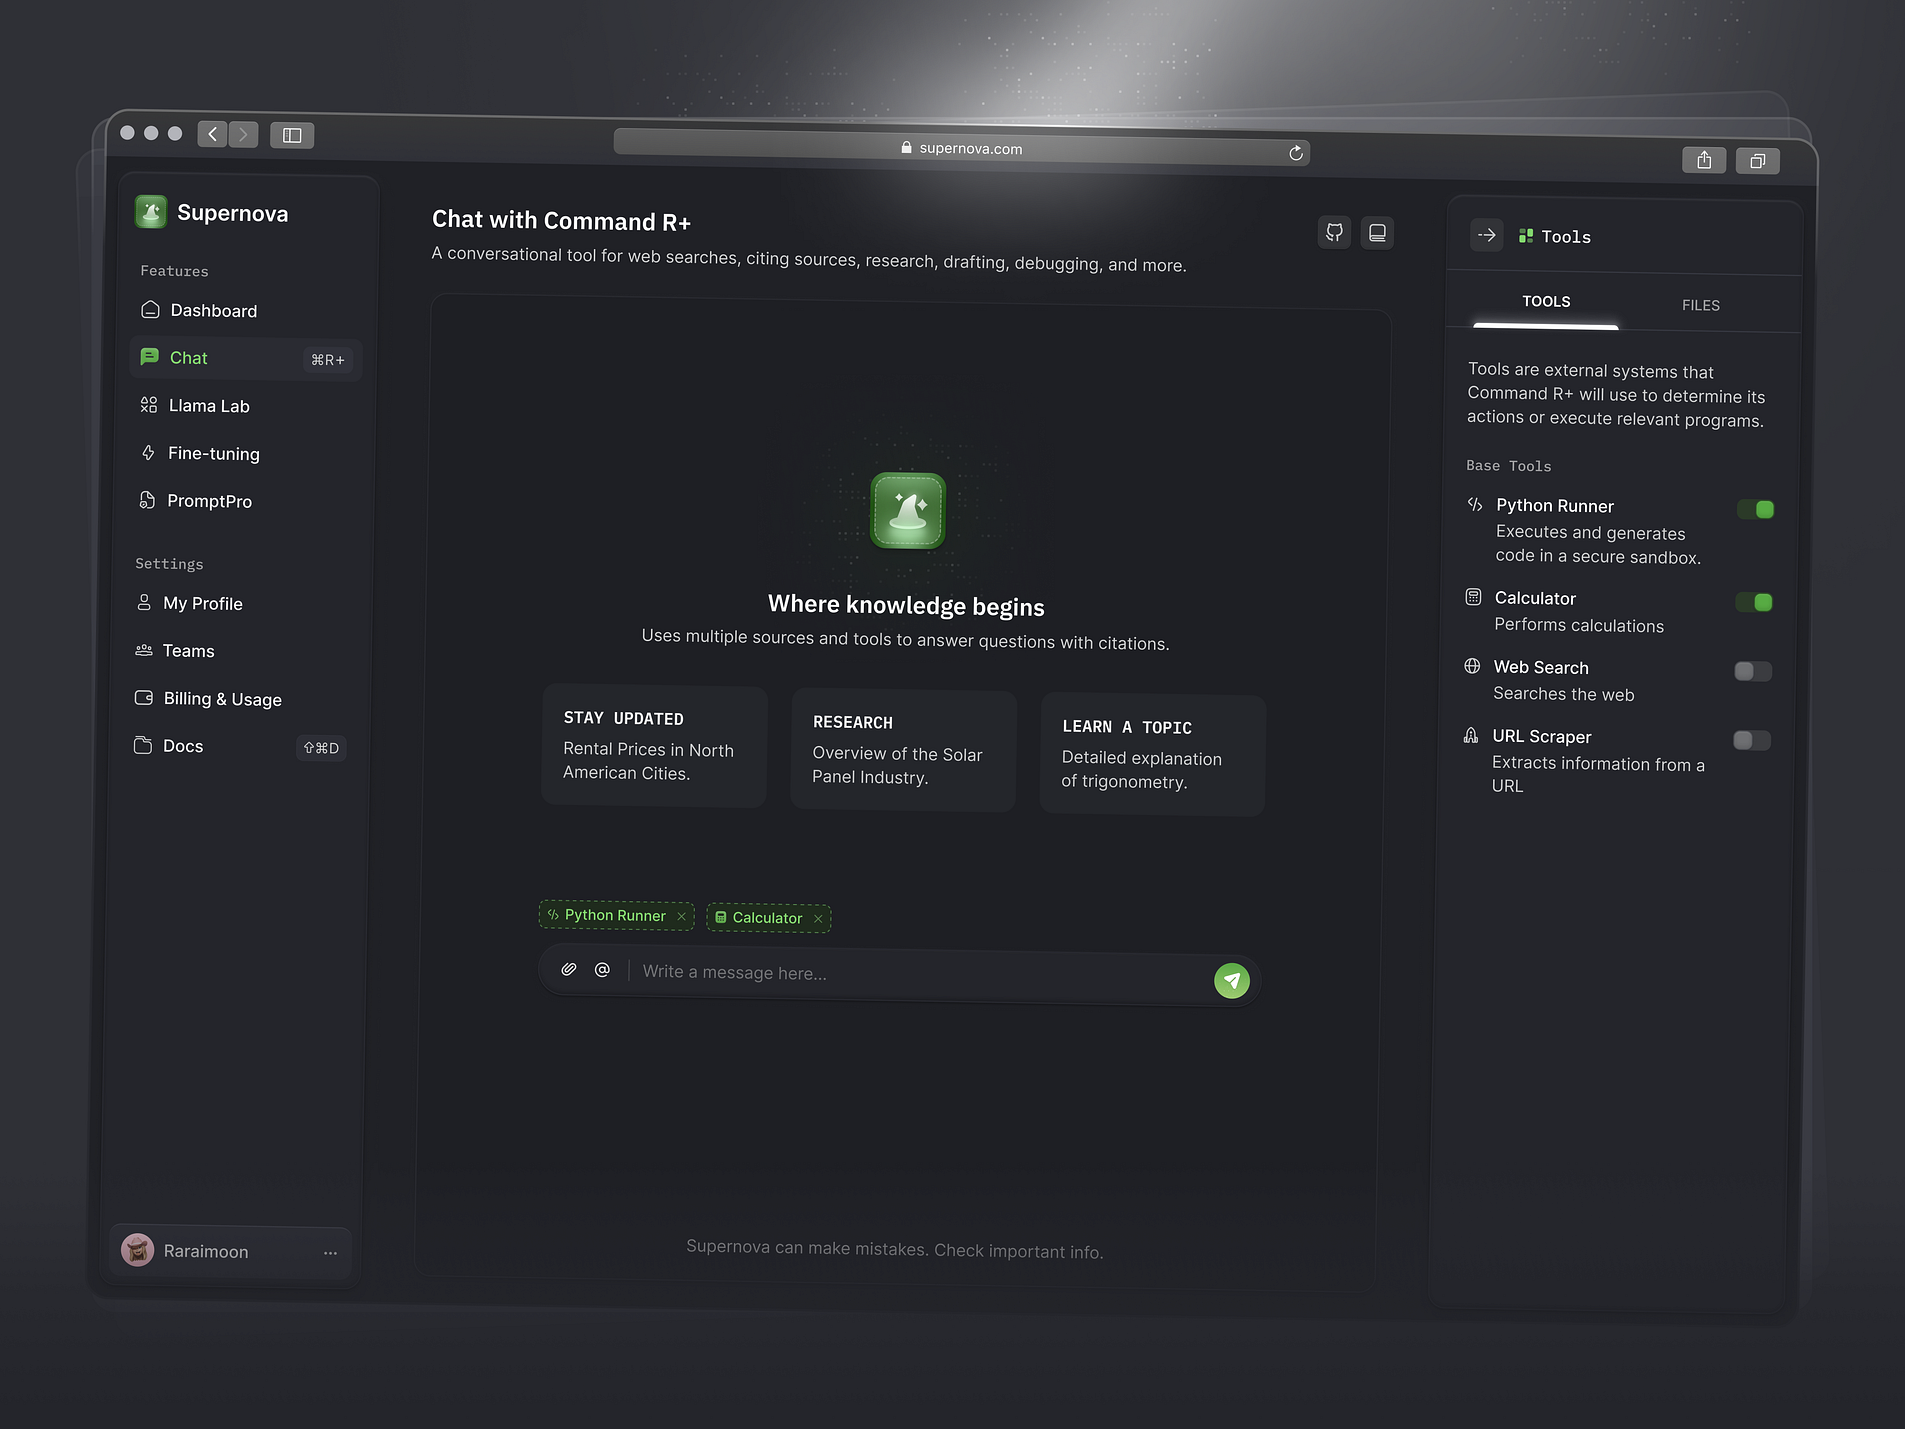This screenshot has height=1429, width=1905.
Task: Click the Supernova wizard hat logo in sidebar
Action: click(150, 211)
